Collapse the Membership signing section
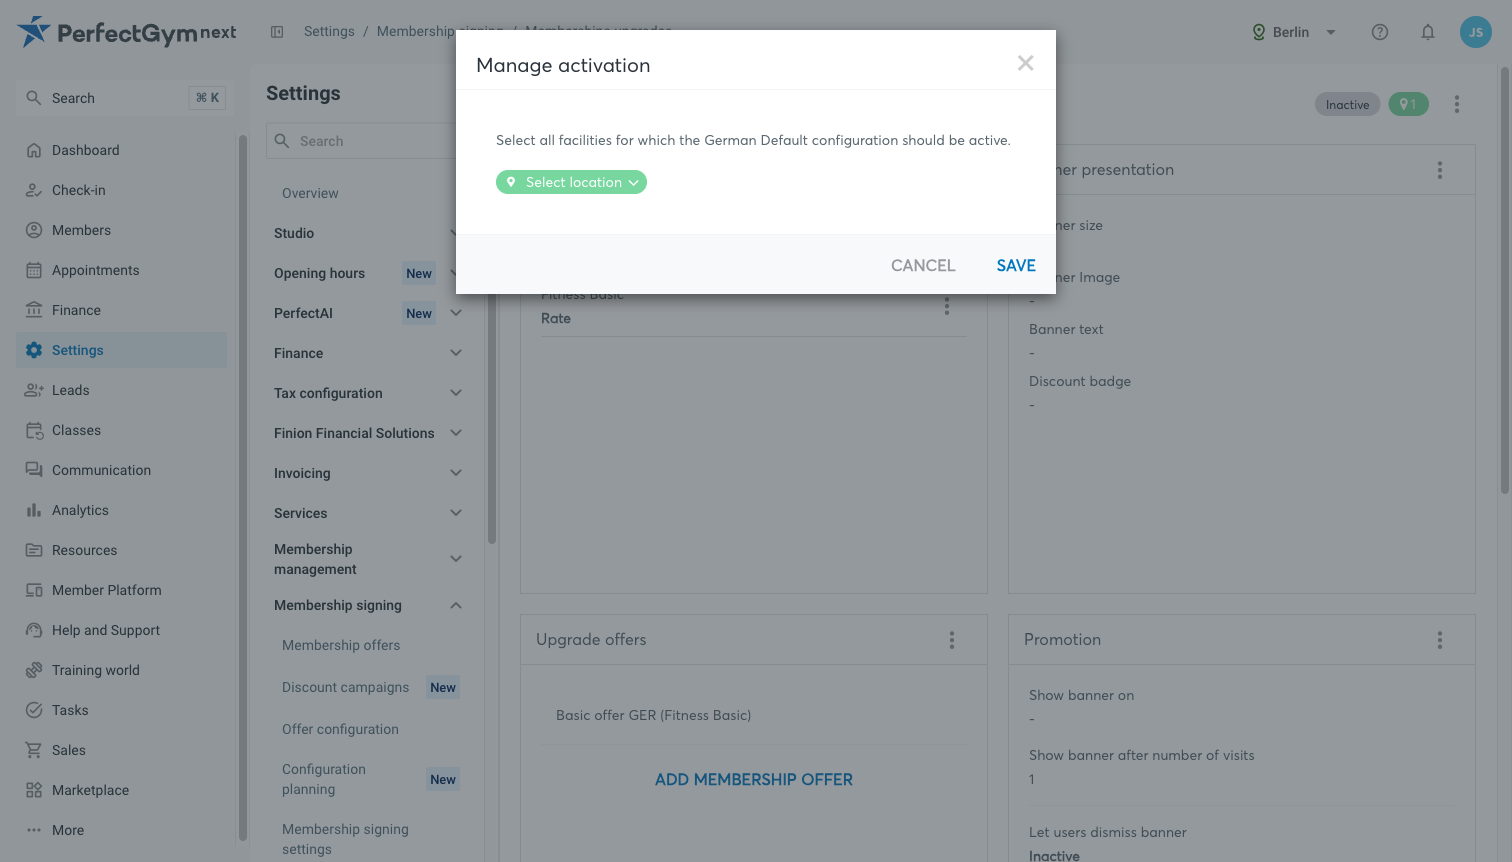The image size is (1512, 862). (x=456, y=605)
